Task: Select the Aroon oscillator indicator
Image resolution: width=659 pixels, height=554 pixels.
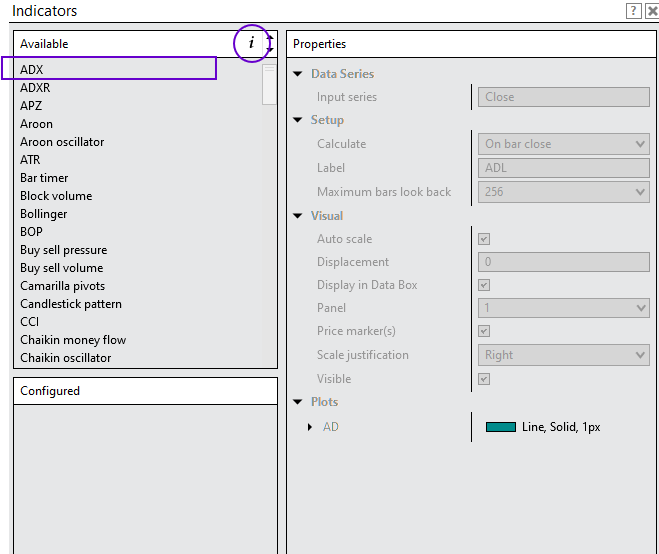Action: [62, 142]
